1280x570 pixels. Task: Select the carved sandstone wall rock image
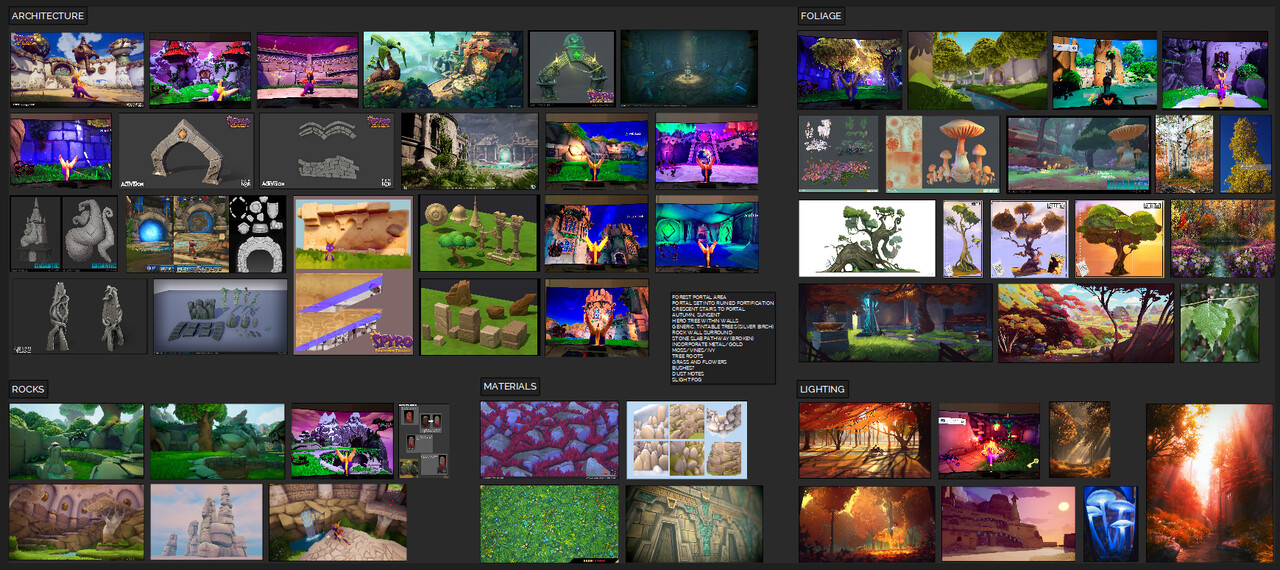coord(77,523)
